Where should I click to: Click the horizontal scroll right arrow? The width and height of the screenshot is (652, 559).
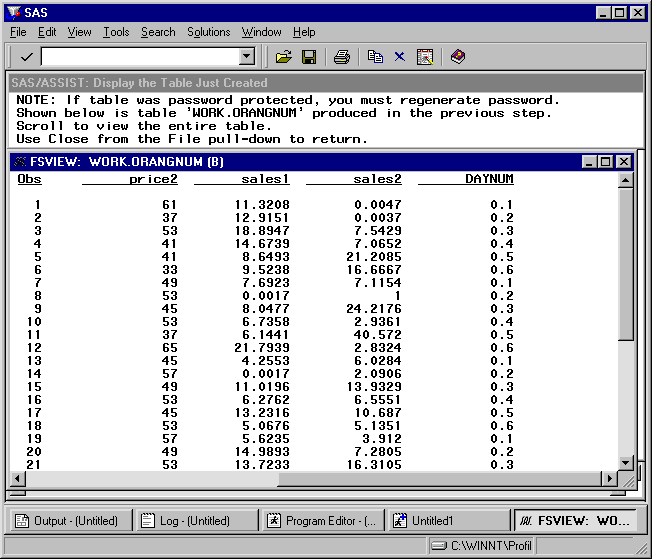tap(609, 478)
